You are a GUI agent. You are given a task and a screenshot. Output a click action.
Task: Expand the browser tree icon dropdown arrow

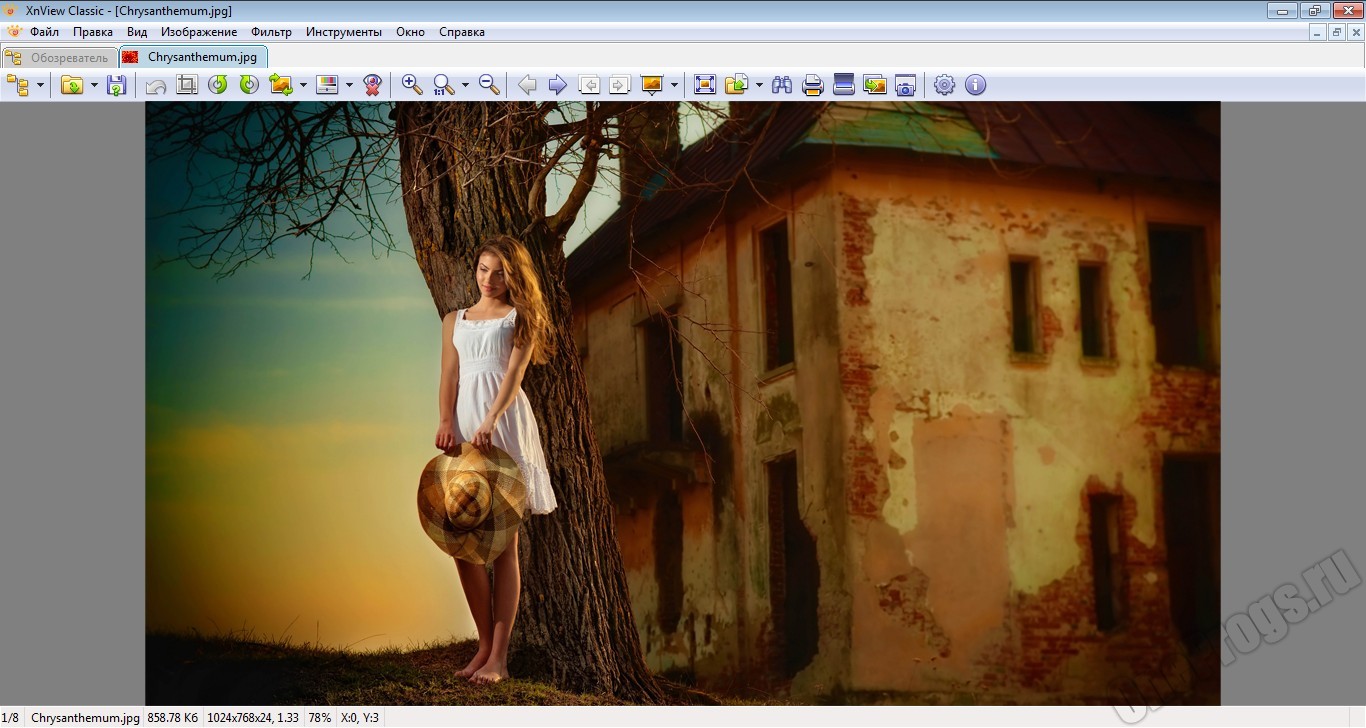(x=40, y=86)
